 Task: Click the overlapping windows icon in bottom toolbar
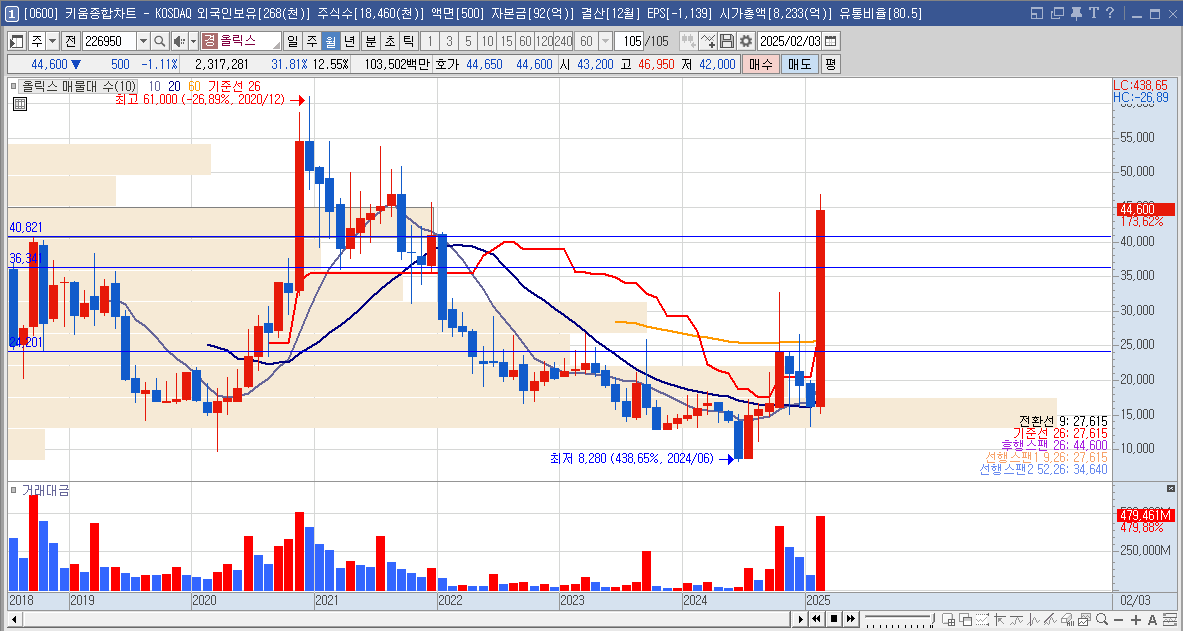(966, 620)
